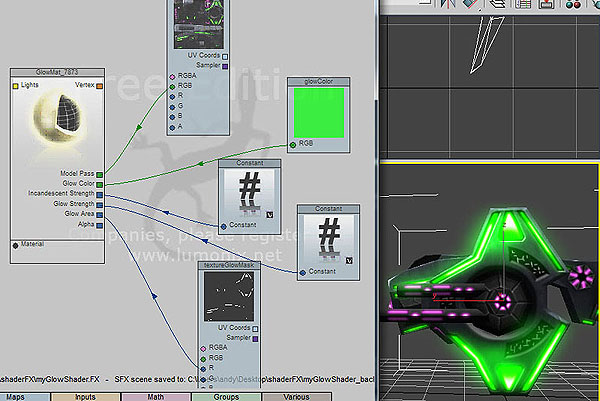Screen dimensions: 600x401
Task: Toggle UV Coords box on textureGlowMask node
Action: point(254,329)
